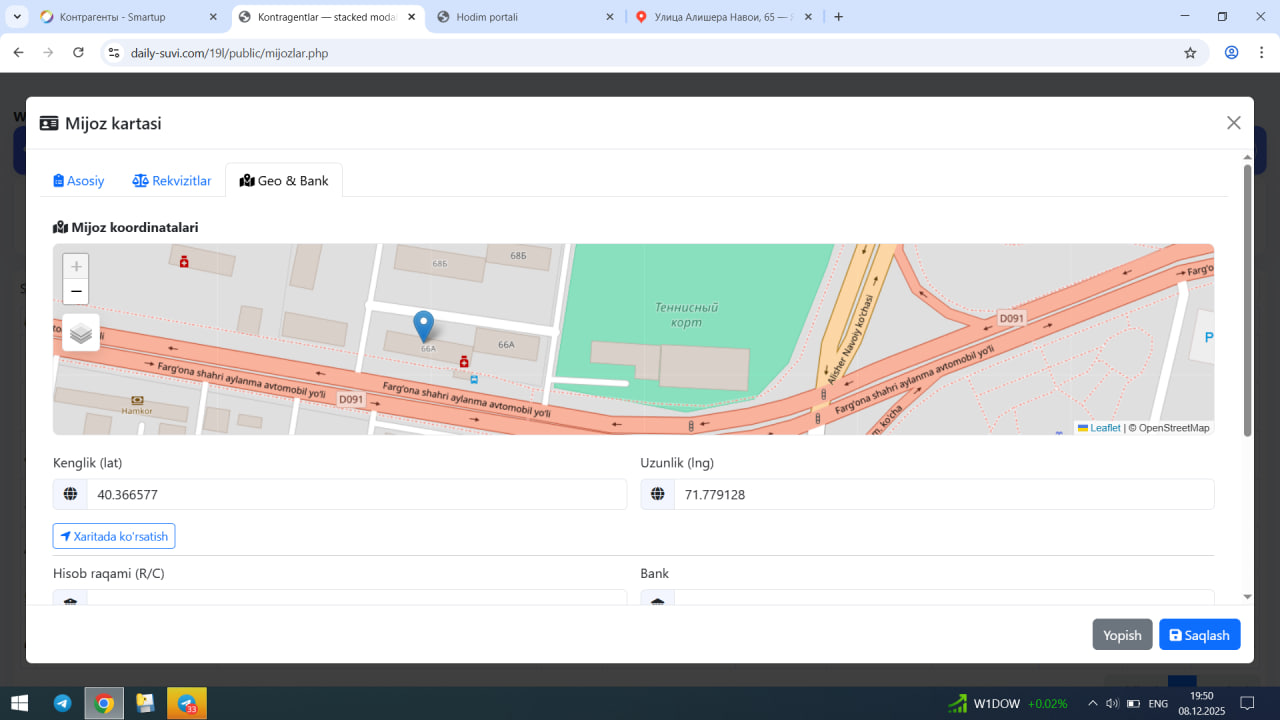Click the Kenglik latitude input field
Viewport: 1280px width, 720px height.
355,495
